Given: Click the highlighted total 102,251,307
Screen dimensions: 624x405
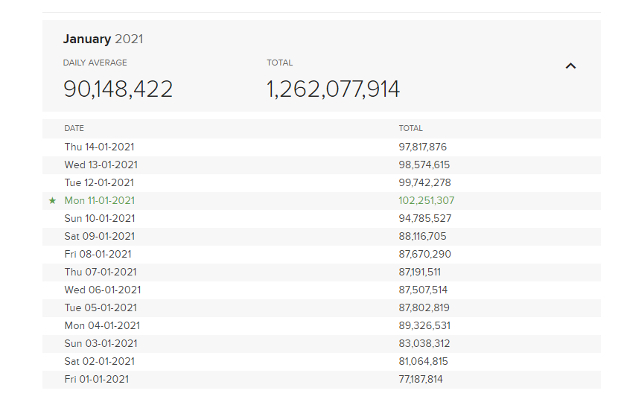Looking at the screenshot, I should click(x=425, y=201).
